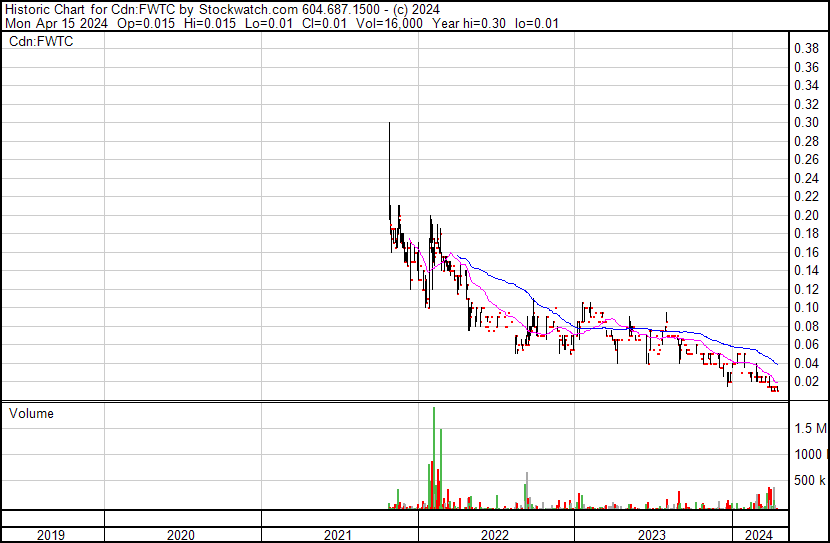
Task: Click the gray volume bar in 2022
Action: tap(527, 491)
